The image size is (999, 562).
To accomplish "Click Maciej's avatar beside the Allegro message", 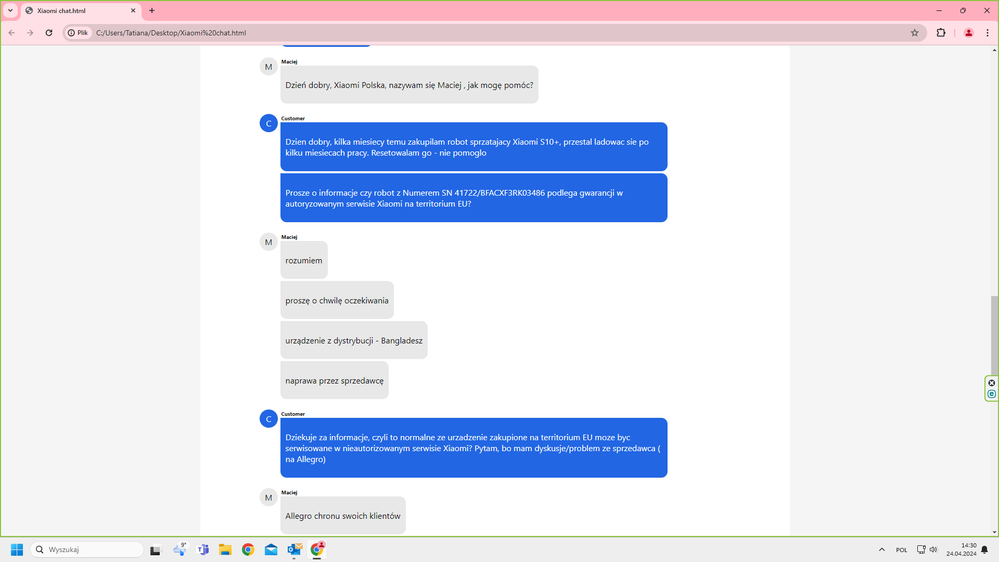I will point(268,497).
